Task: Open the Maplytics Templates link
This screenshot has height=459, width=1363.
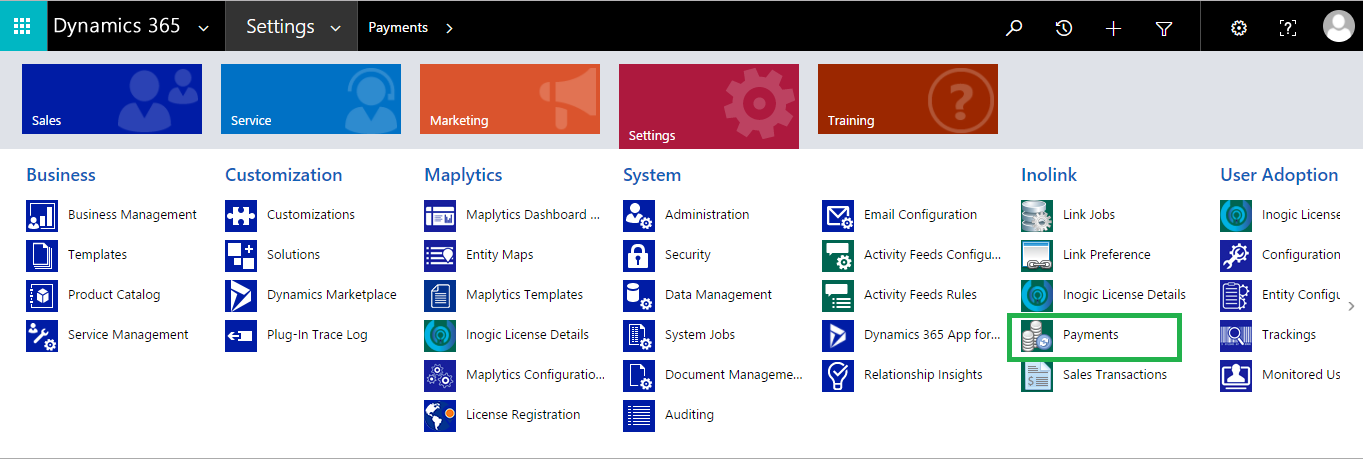Action: tap(525, 295)
